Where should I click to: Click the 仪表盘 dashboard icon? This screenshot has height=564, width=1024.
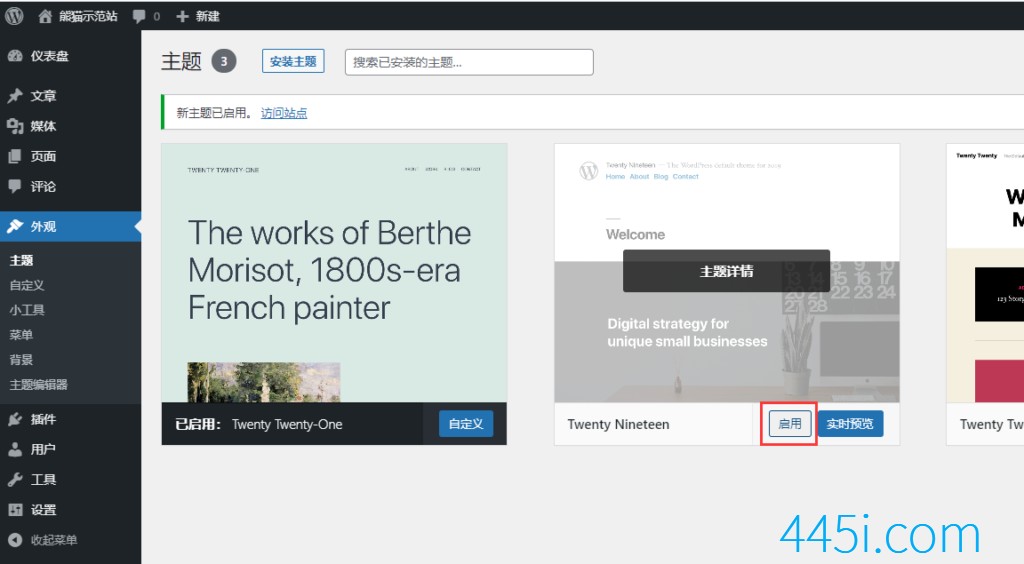(15, 56)
